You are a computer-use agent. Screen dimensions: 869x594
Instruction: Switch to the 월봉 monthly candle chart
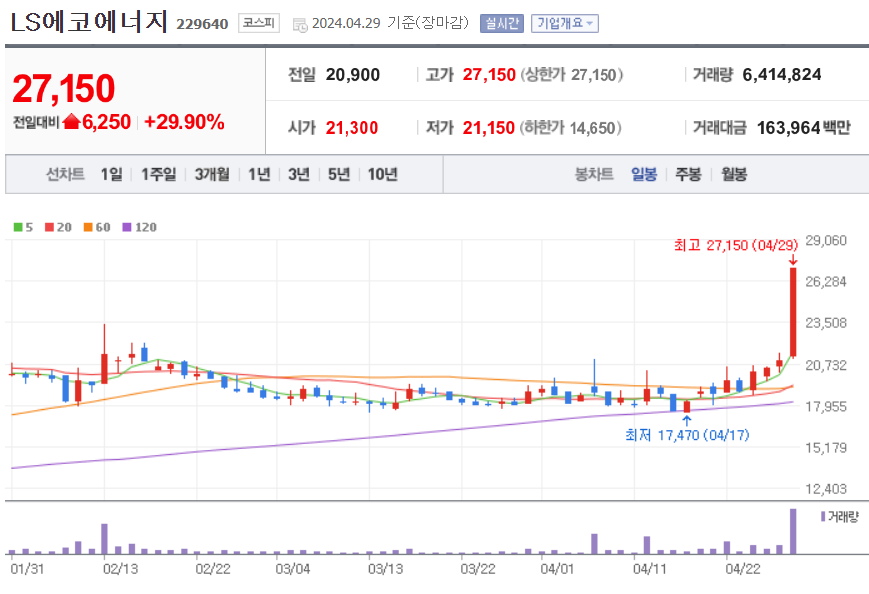734,175
